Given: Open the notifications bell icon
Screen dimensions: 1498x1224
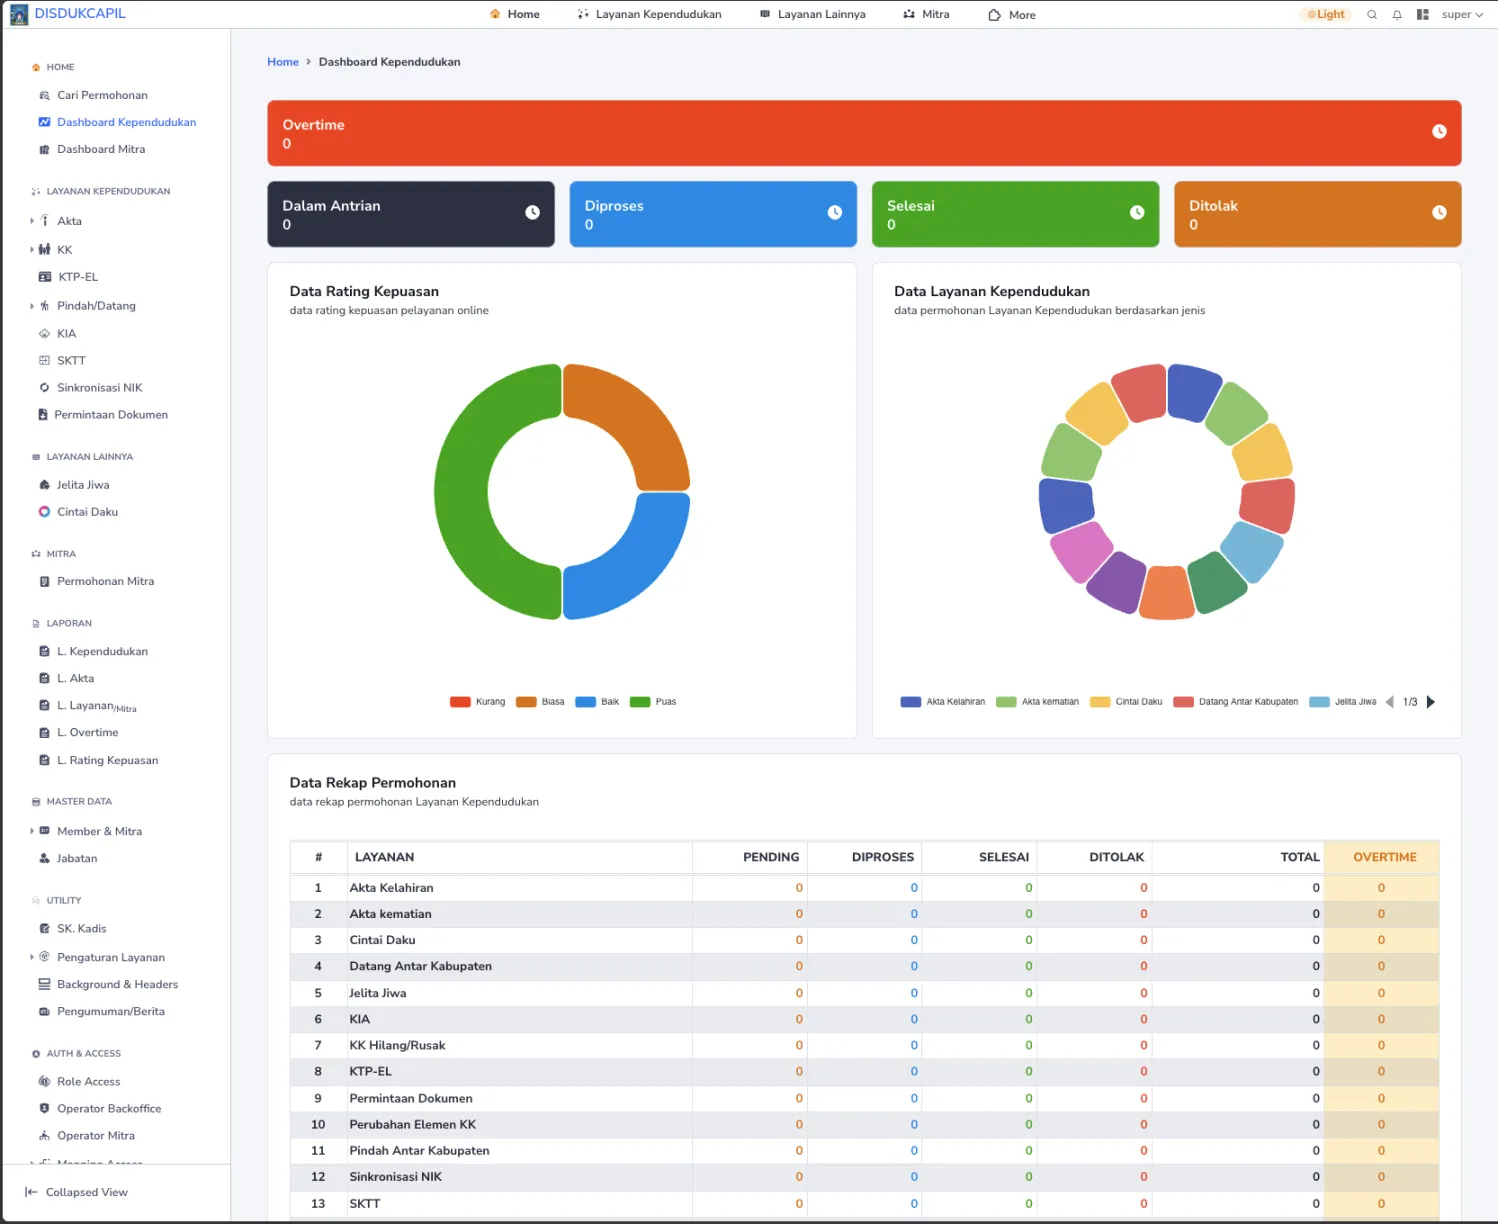Looking at the screenshot, I should point(1397,14).
